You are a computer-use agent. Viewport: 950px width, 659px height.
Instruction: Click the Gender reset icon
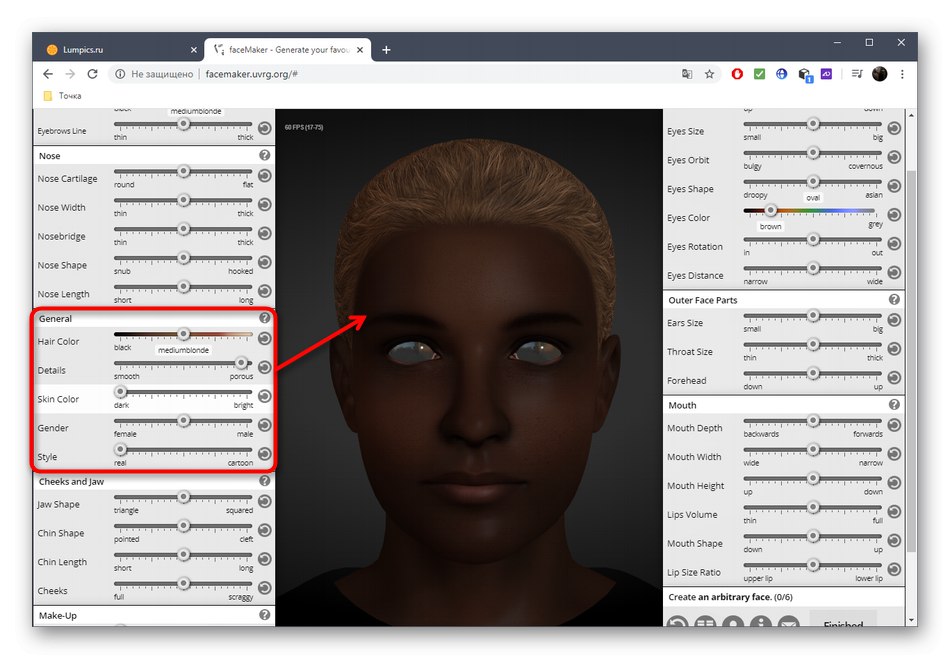(264, 425)
